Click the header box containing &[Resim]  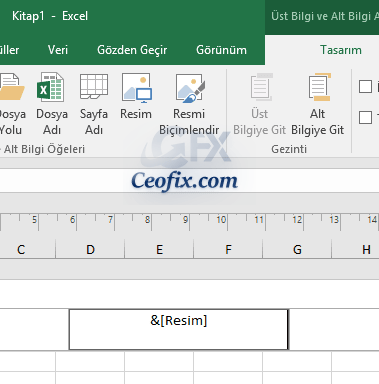(179, 329)
